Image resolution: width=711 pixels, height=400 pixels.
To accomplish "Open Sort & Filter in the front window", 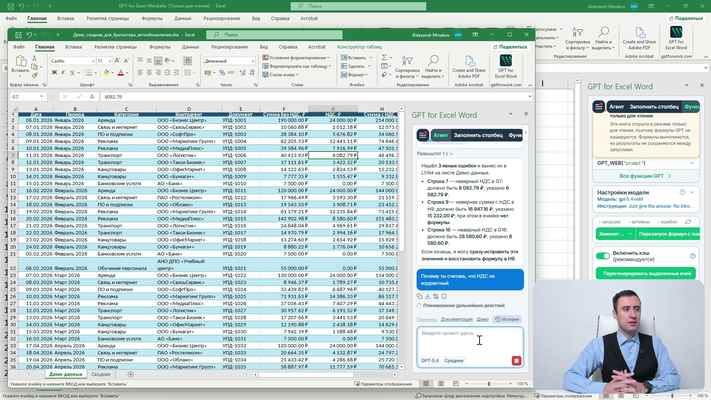I will point(407,67).
